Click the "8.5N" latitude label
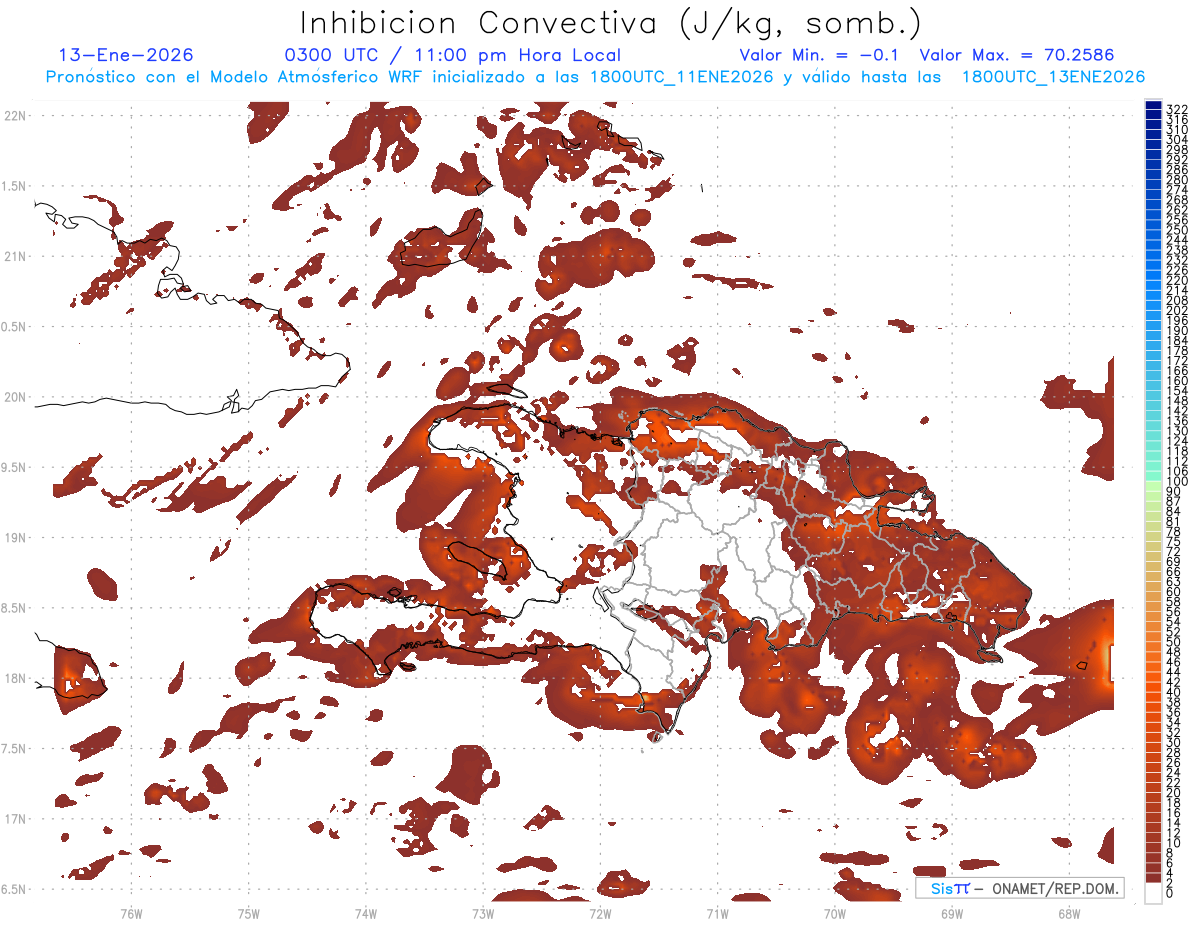Viewport: 1200px width, 927px height. pos(14,608)
